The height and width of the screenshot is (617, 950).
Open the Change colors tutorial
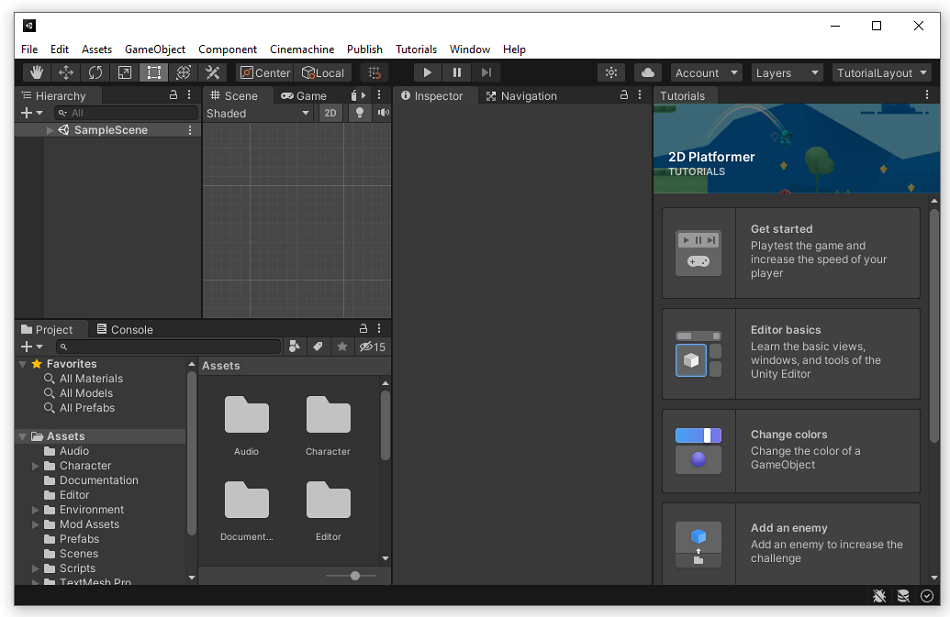point(791,451)
